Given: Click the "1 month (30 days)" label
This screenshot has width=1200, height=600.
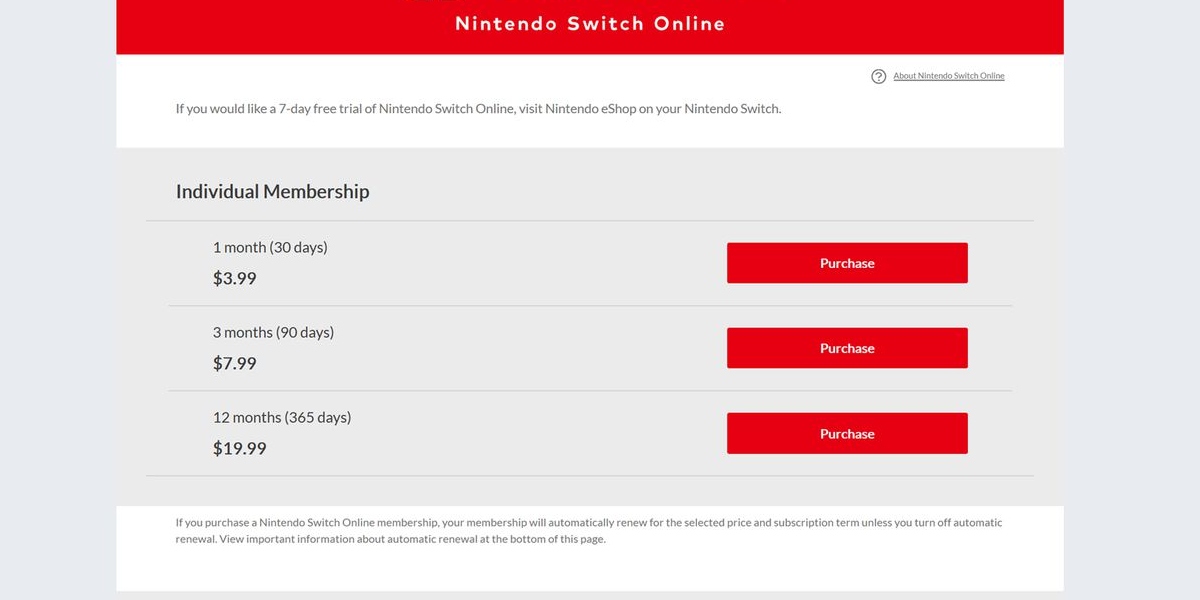Looking at the screenshot, I should click(x=270, y=247).
